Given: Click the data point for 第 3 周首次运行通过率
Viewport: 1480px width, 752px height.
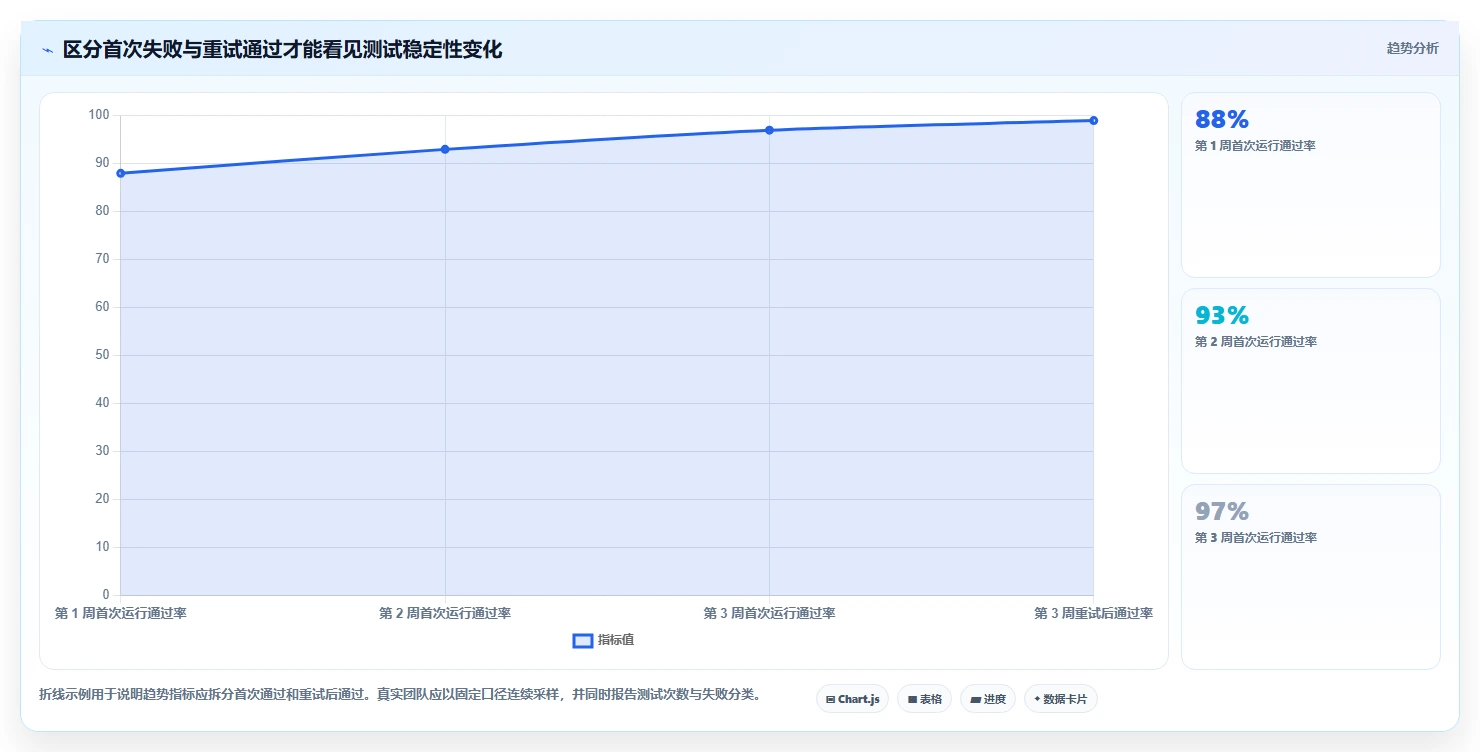Looking at the screenshot, I should click(769, 130).
